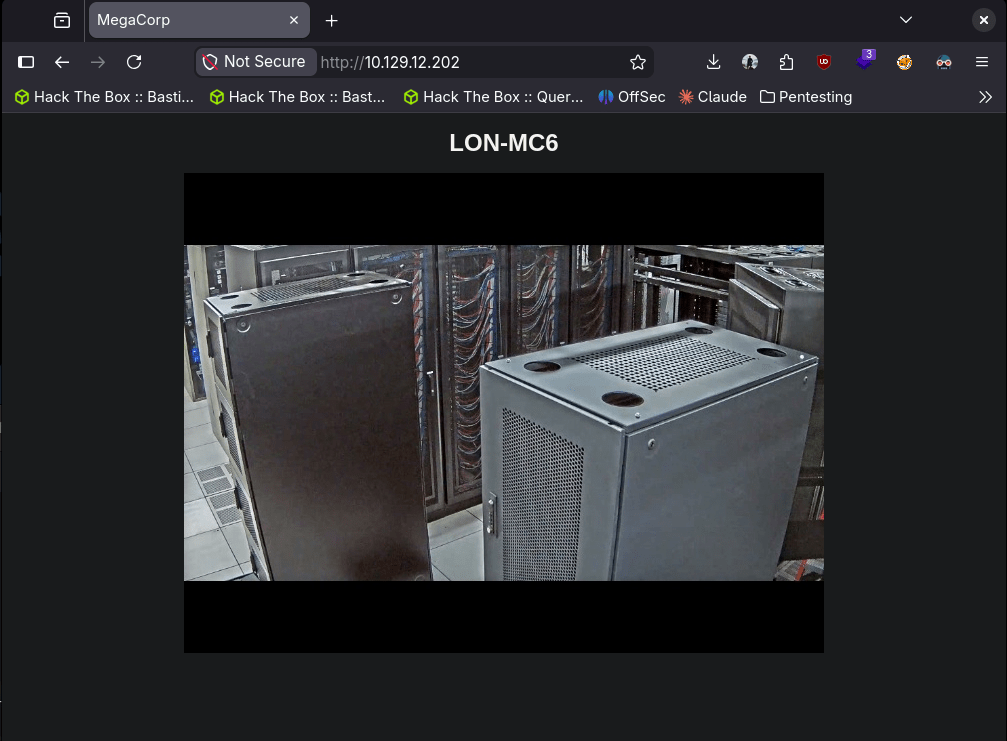Reload the current page
Viewport: 1007px width, 741px height.
134,62
